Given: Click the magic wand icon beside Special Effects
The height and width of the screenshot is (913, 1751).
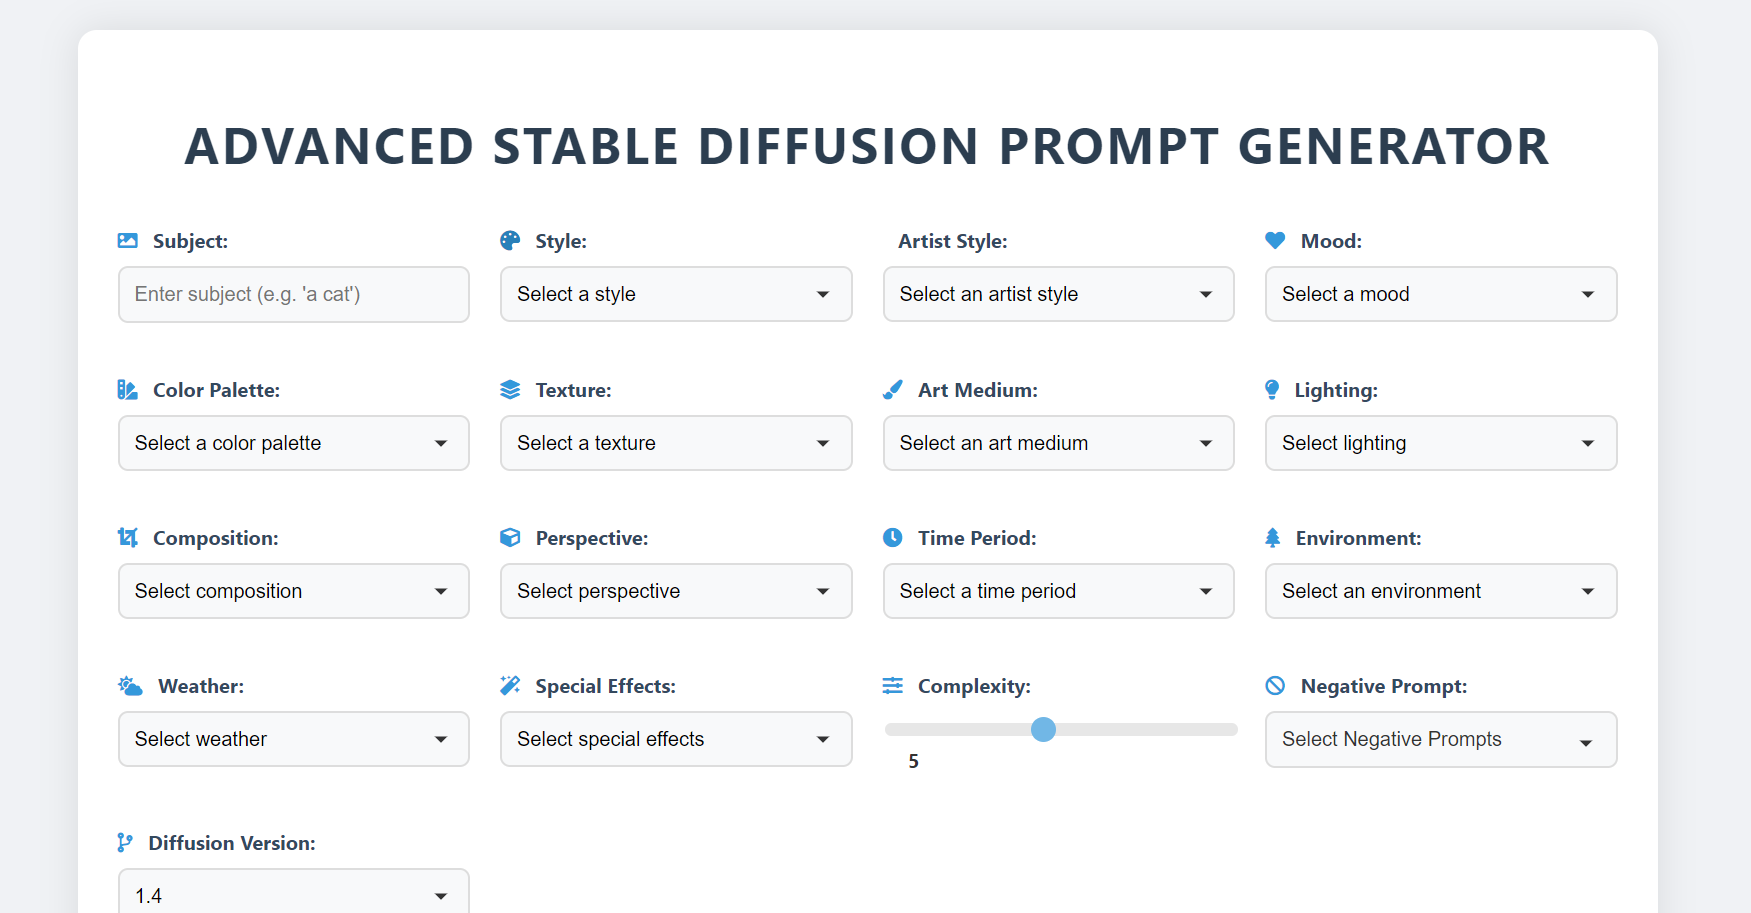Looking at the screenshot, I should (x=510, y=686).
